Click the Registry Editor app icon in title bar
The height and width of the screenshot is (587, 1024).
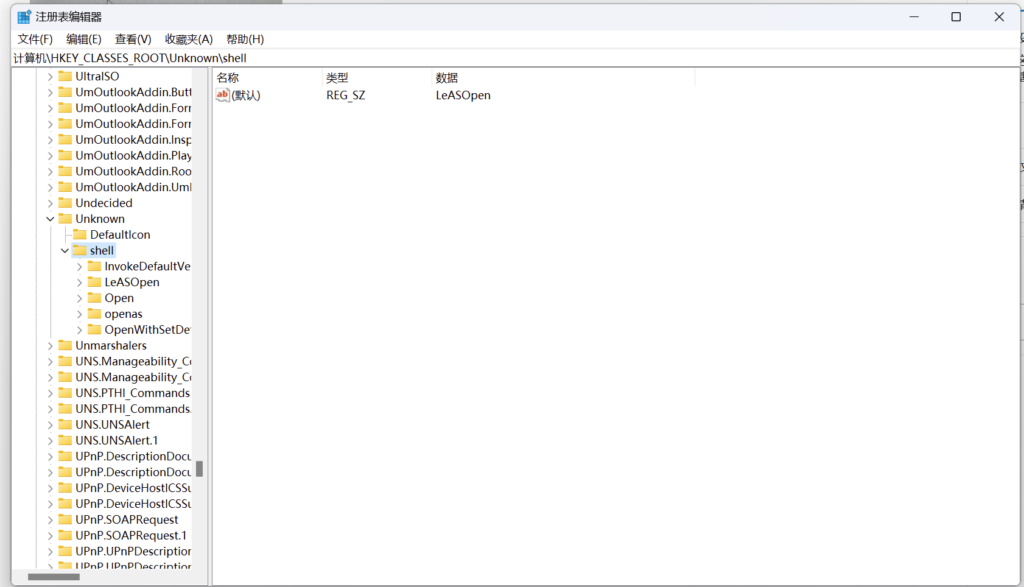[23, 17]
